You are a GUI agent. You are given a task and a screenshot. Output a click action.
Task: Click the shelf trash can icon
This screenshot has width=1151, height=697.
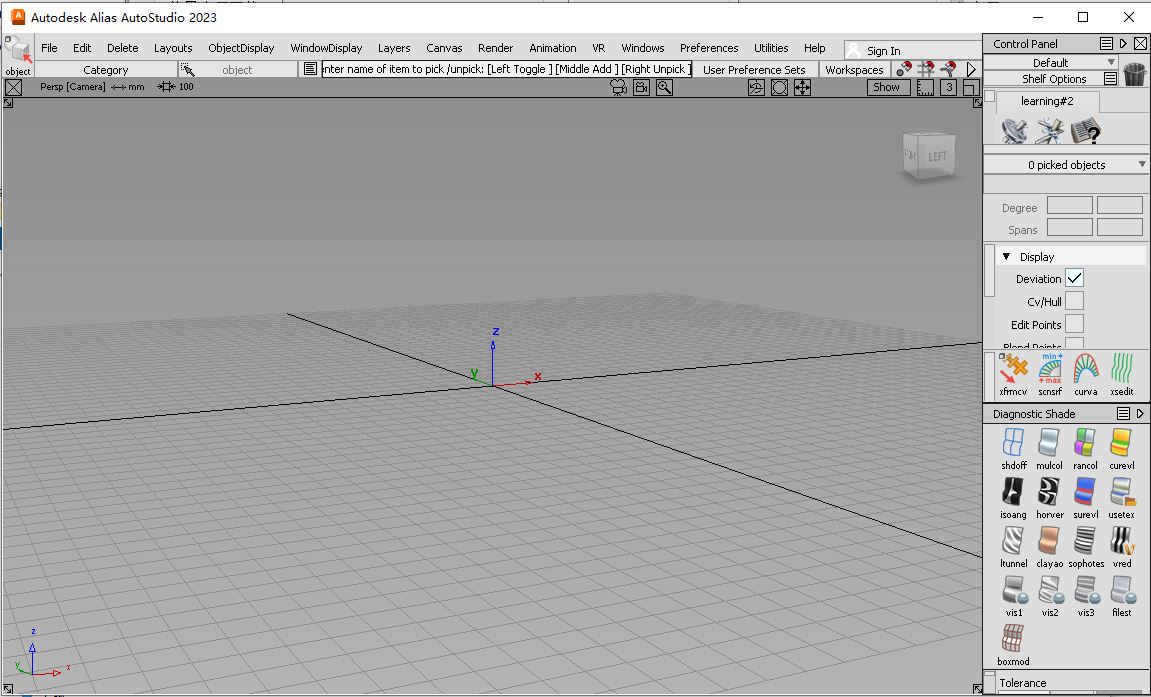point(1135,74)
